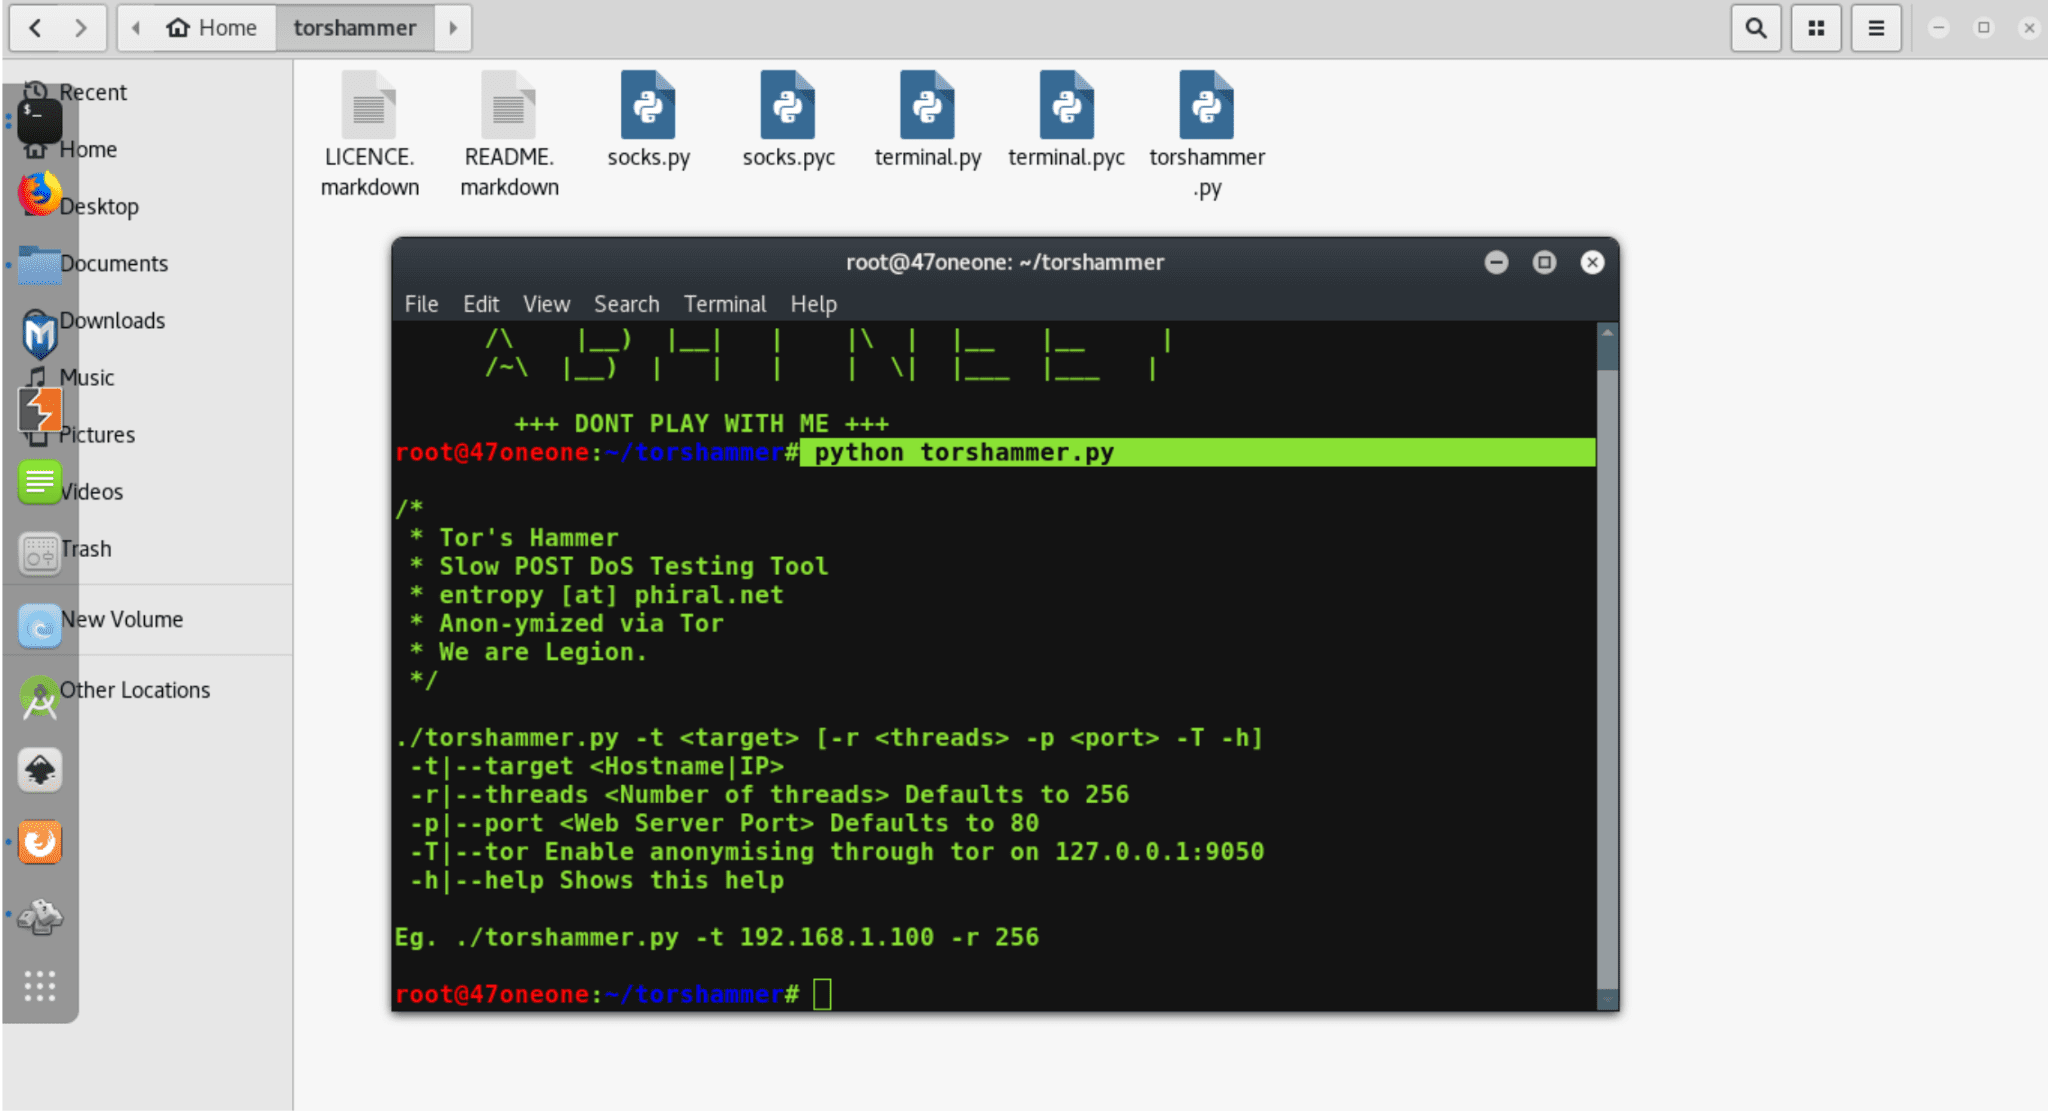This screenshot has width=2048, height=1116.
Task: Open the terminal View menu
Action: coord(546,304)
